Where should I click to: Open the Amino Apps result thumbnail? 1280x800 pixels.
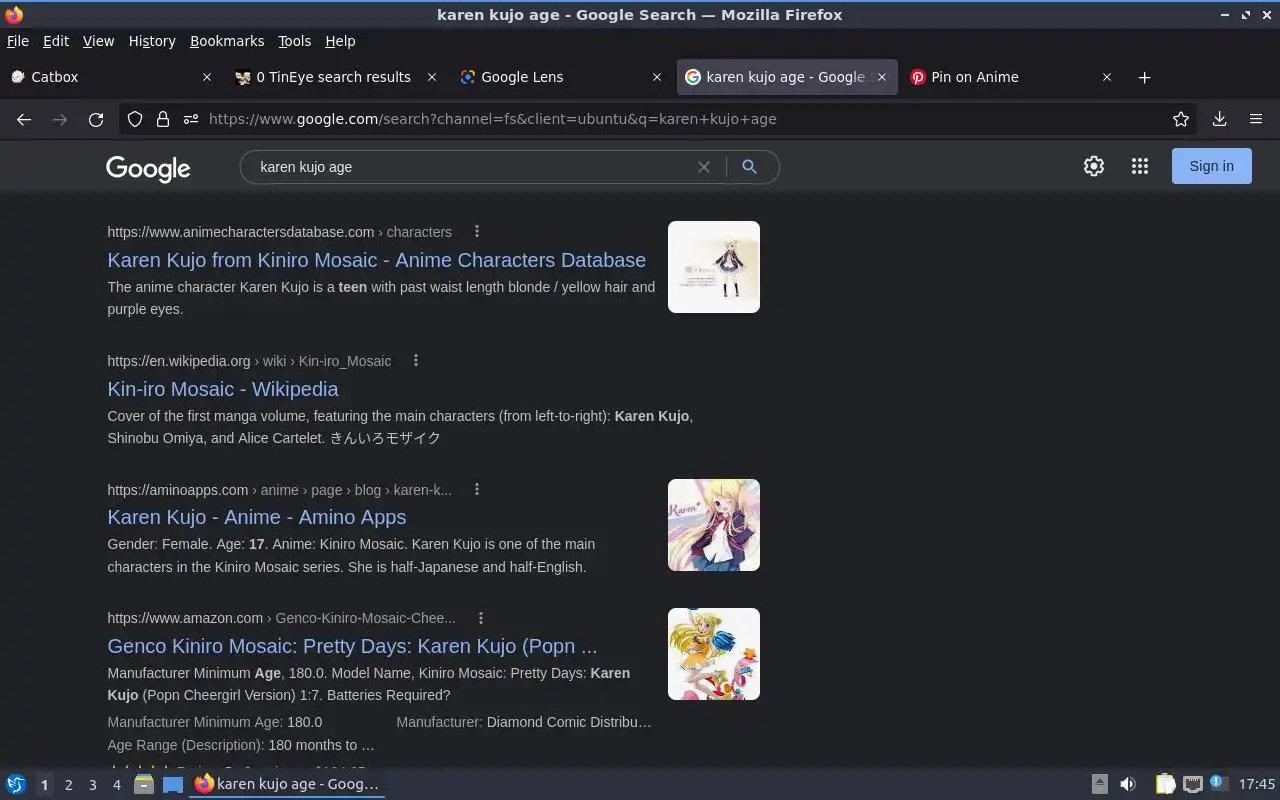[714, 525]
